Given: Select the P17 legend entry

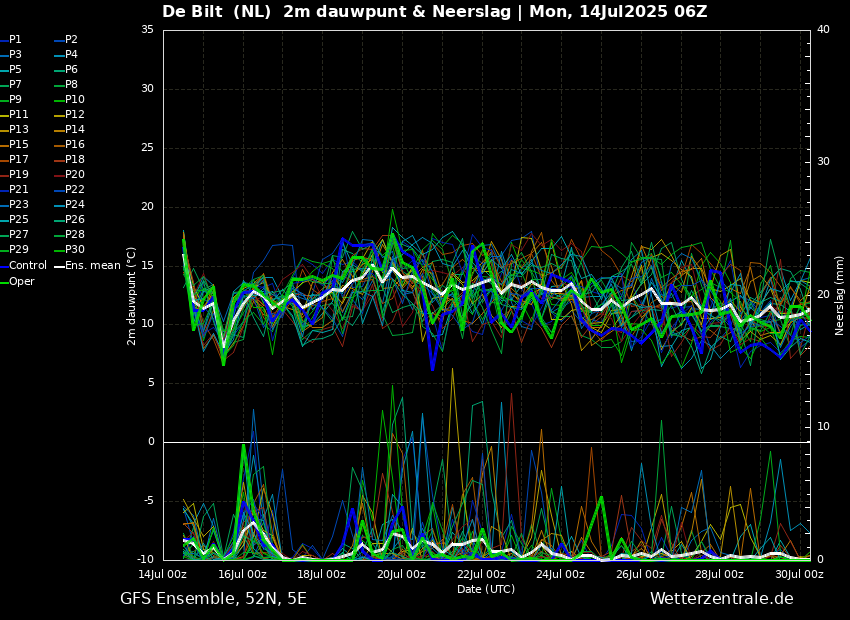Looking at the screenshot, I should pyautogui.click(x=14, y=159).
